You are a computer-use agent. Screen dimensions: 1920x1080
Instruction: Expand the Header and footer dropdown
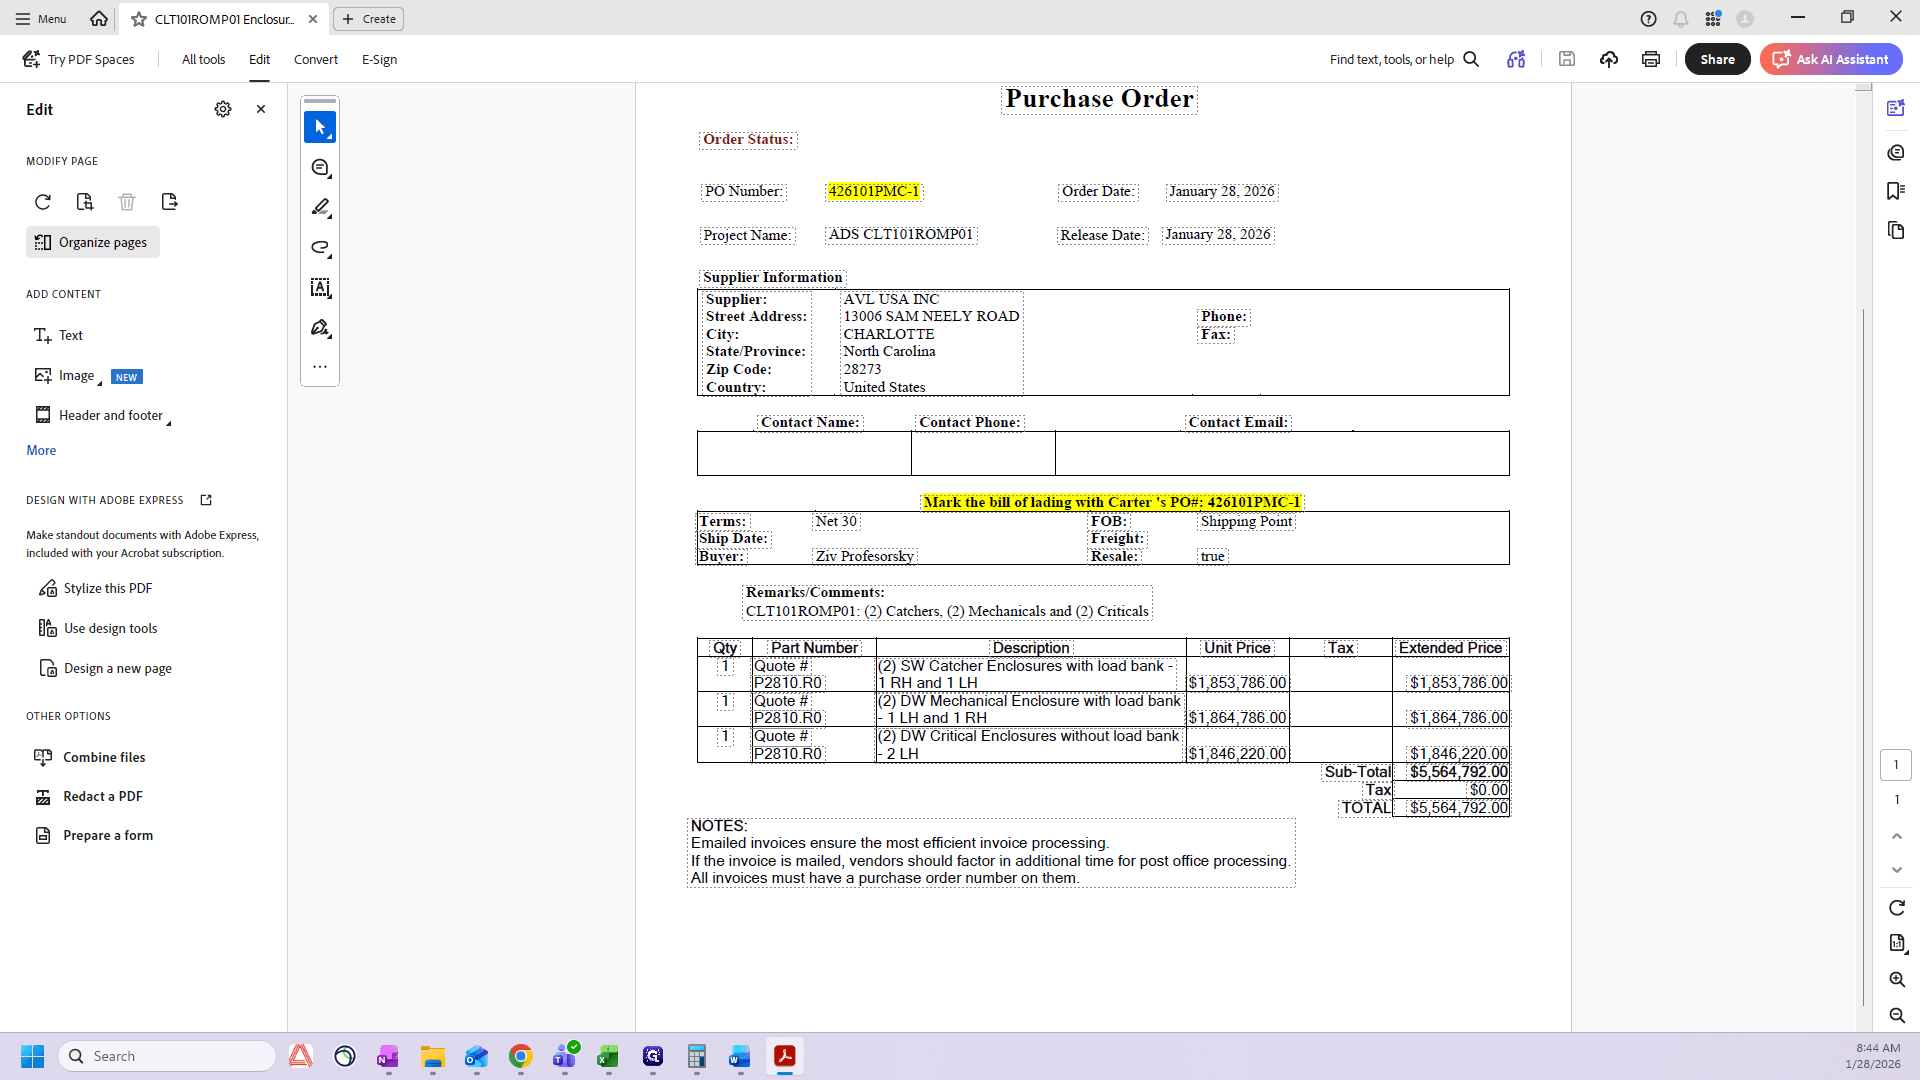(x=168, y=422)
